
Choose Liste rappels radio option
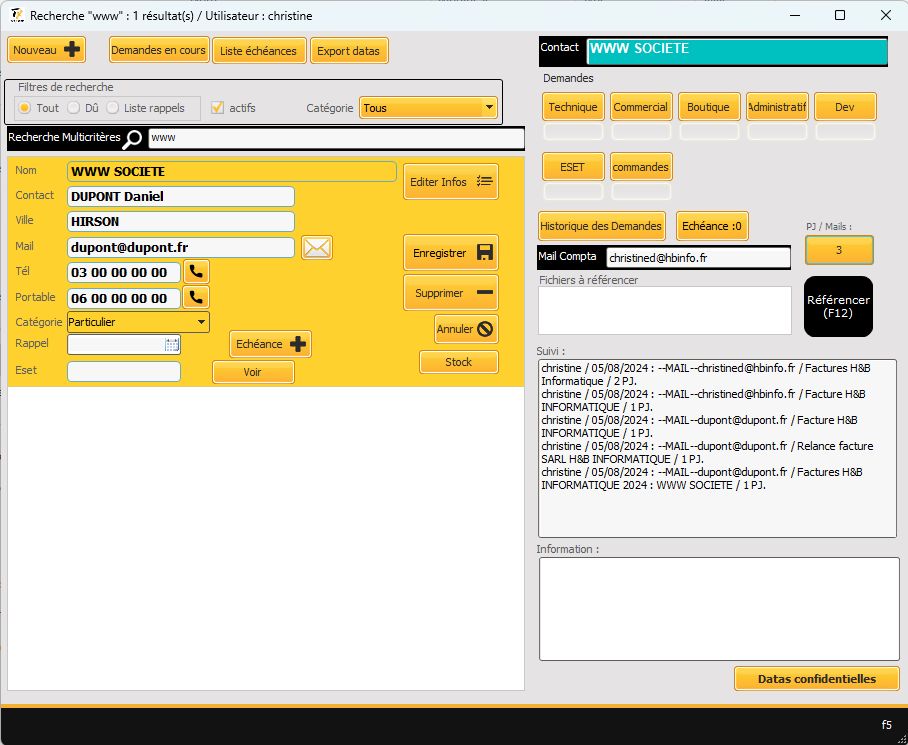pyautogui.click(x=113, y=108)
